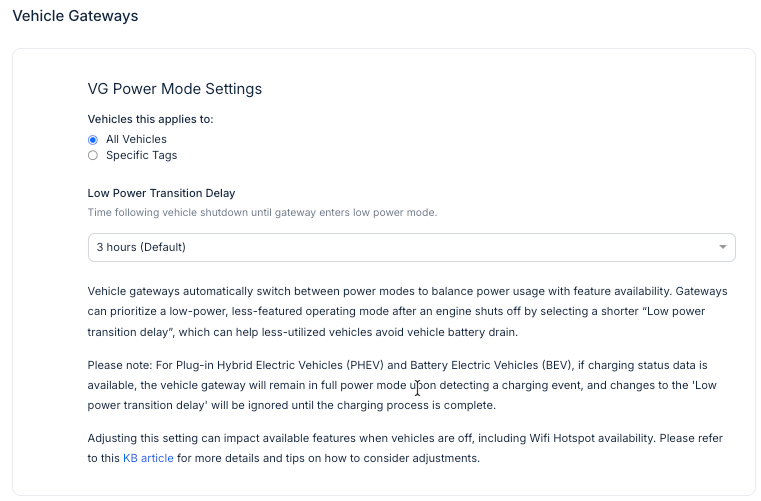761x501 pixels.
Task: Click the gray "Time following vehicle shutdown" helper text
Action: coord(262,212)
